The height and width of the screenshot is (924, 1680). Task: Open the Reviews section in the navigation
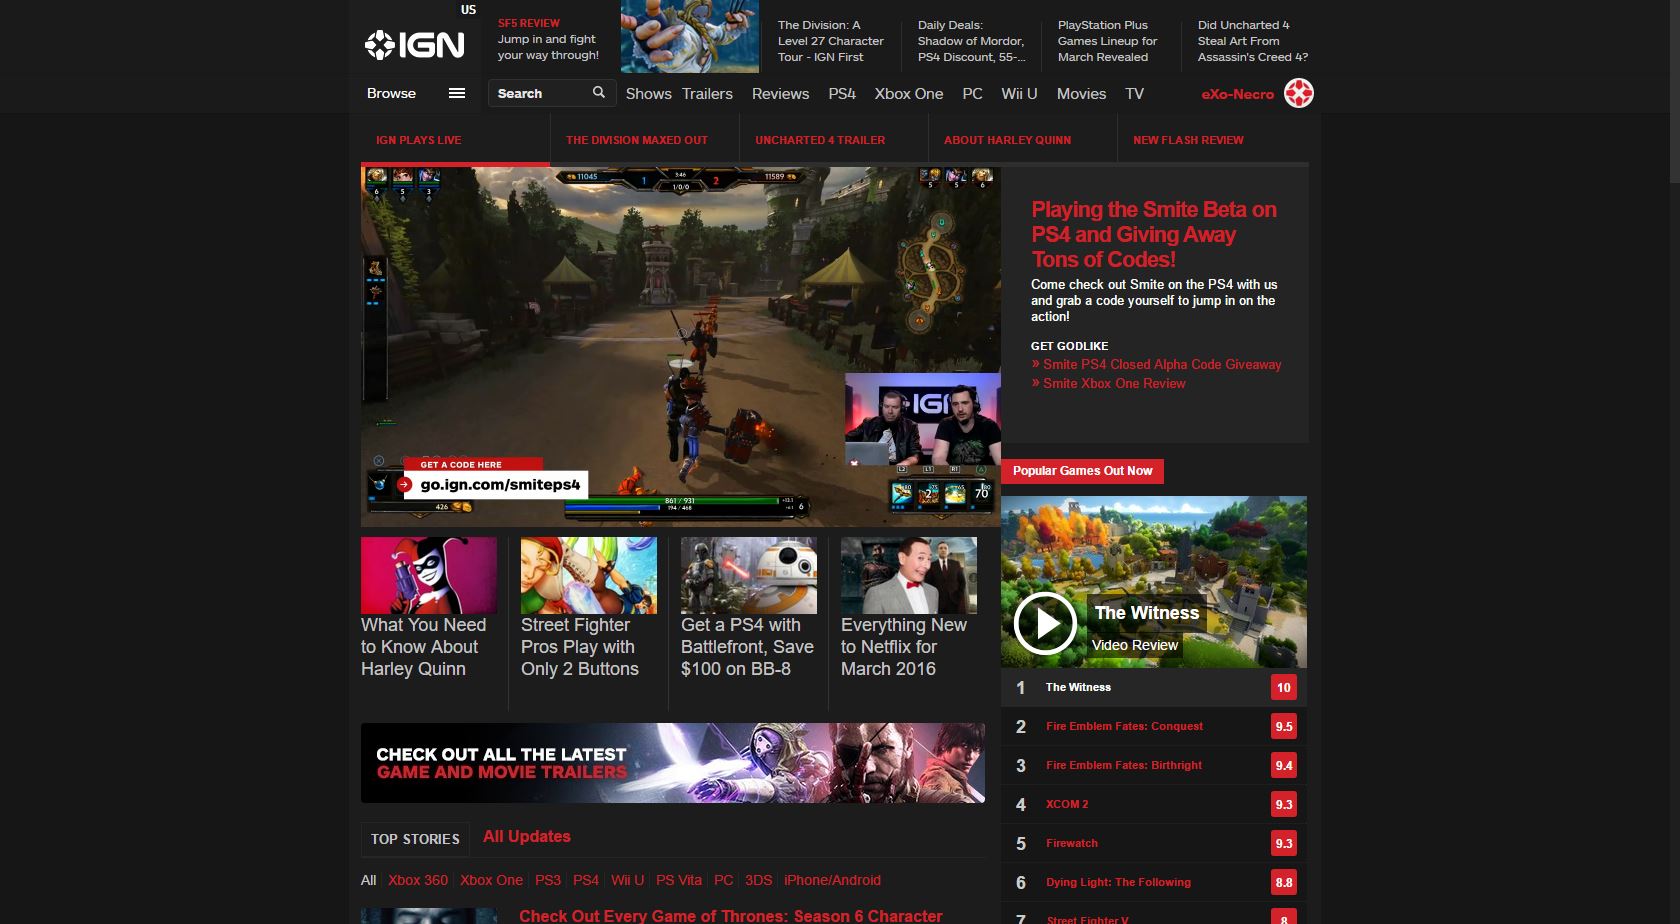(780, 93)
